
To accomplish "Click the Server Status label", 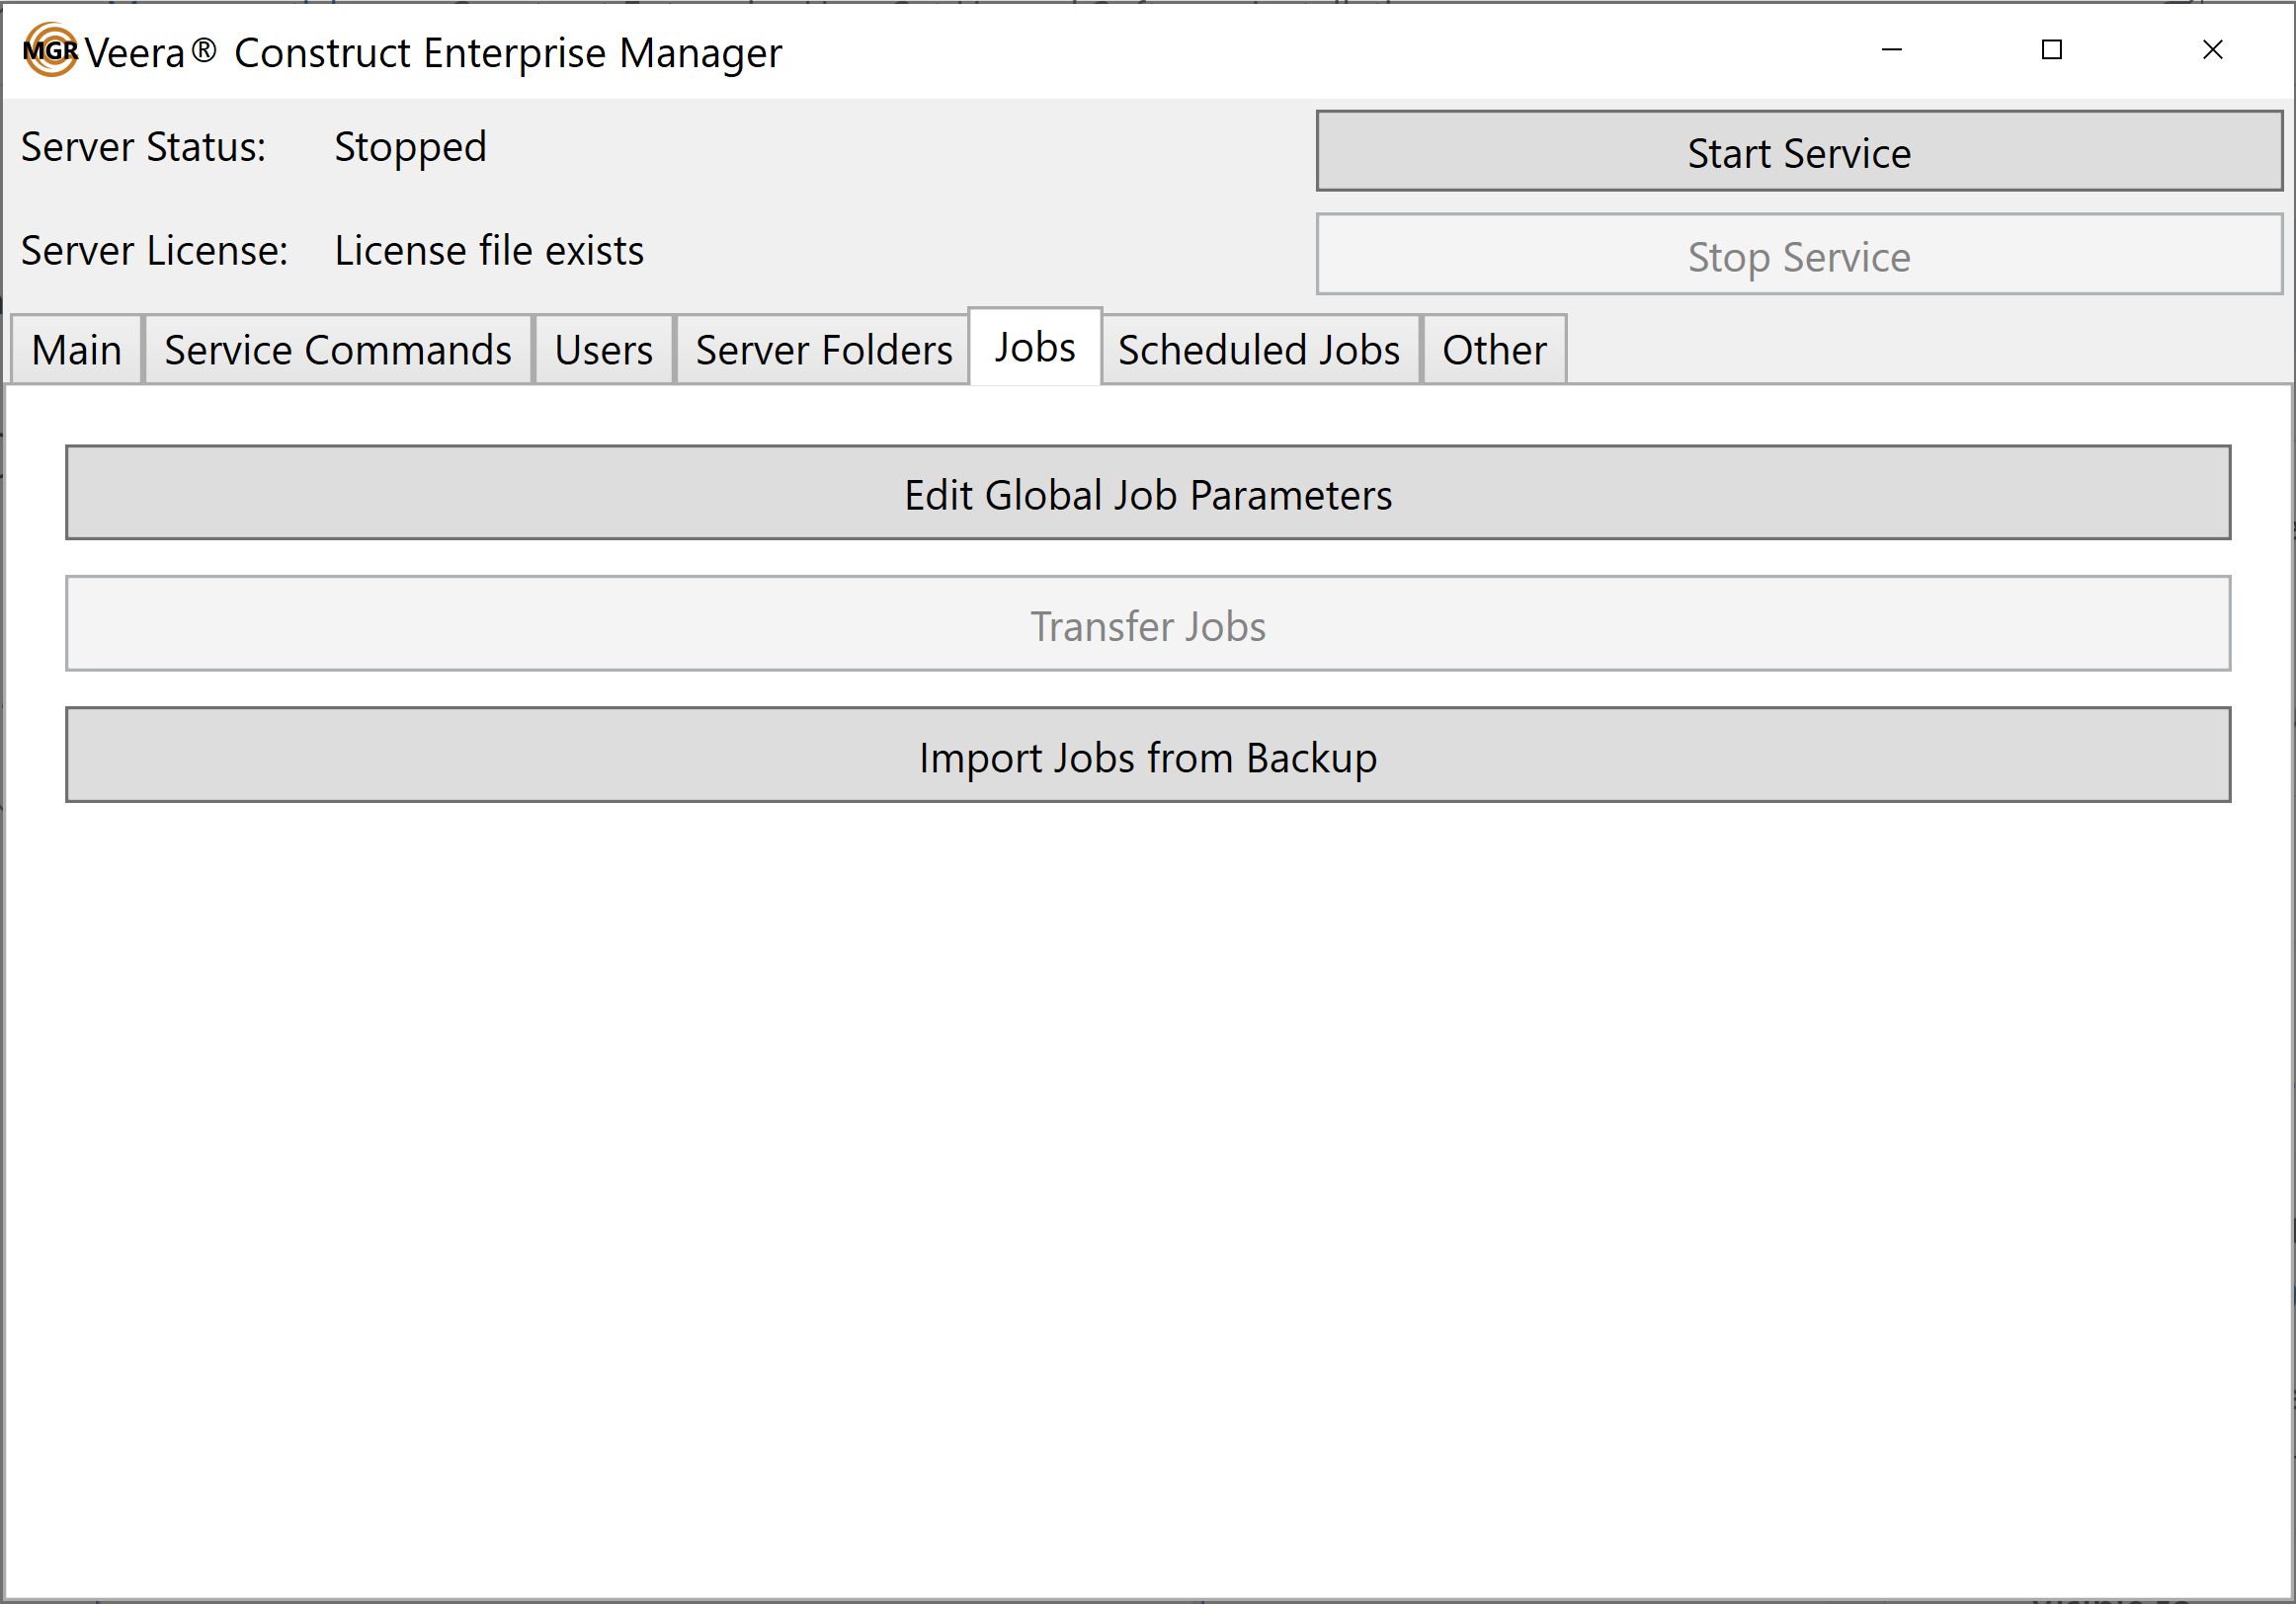I will click(x=143, y=147).
